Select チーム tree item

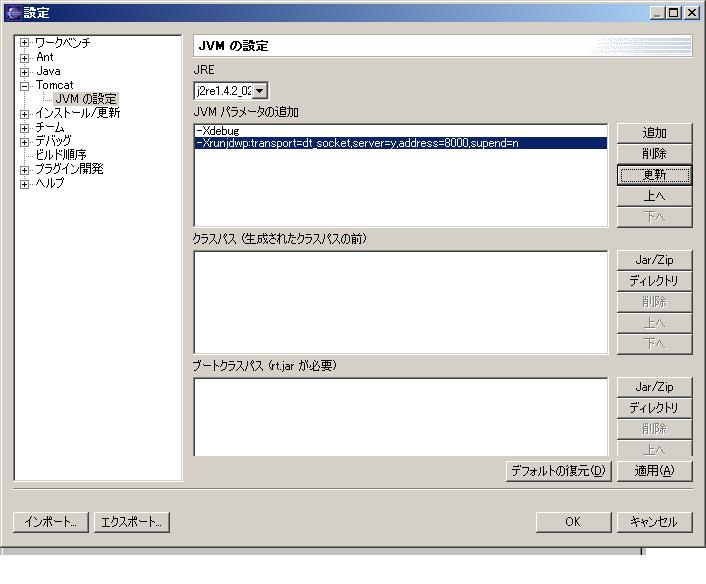click(x=50, y=127)
